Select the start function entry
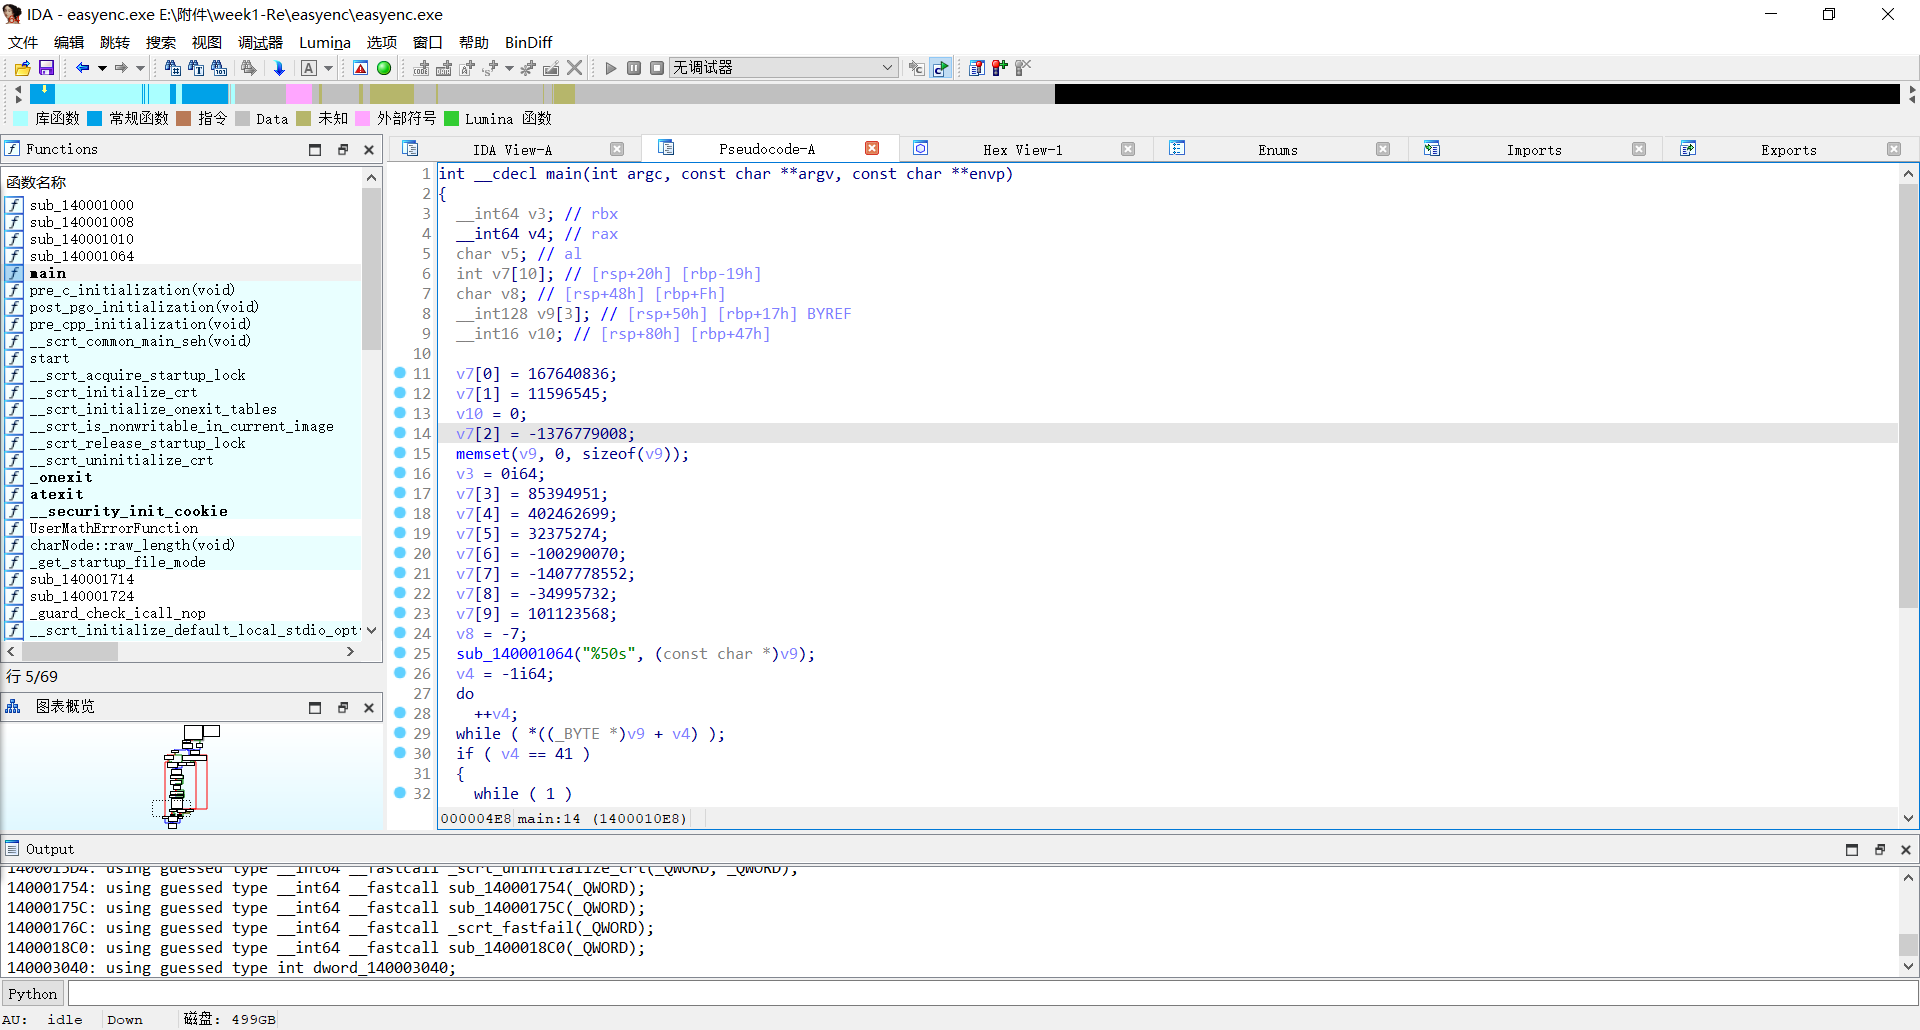The width and height of the screenshot is (1920, 1030). click(x=49, y=358)
